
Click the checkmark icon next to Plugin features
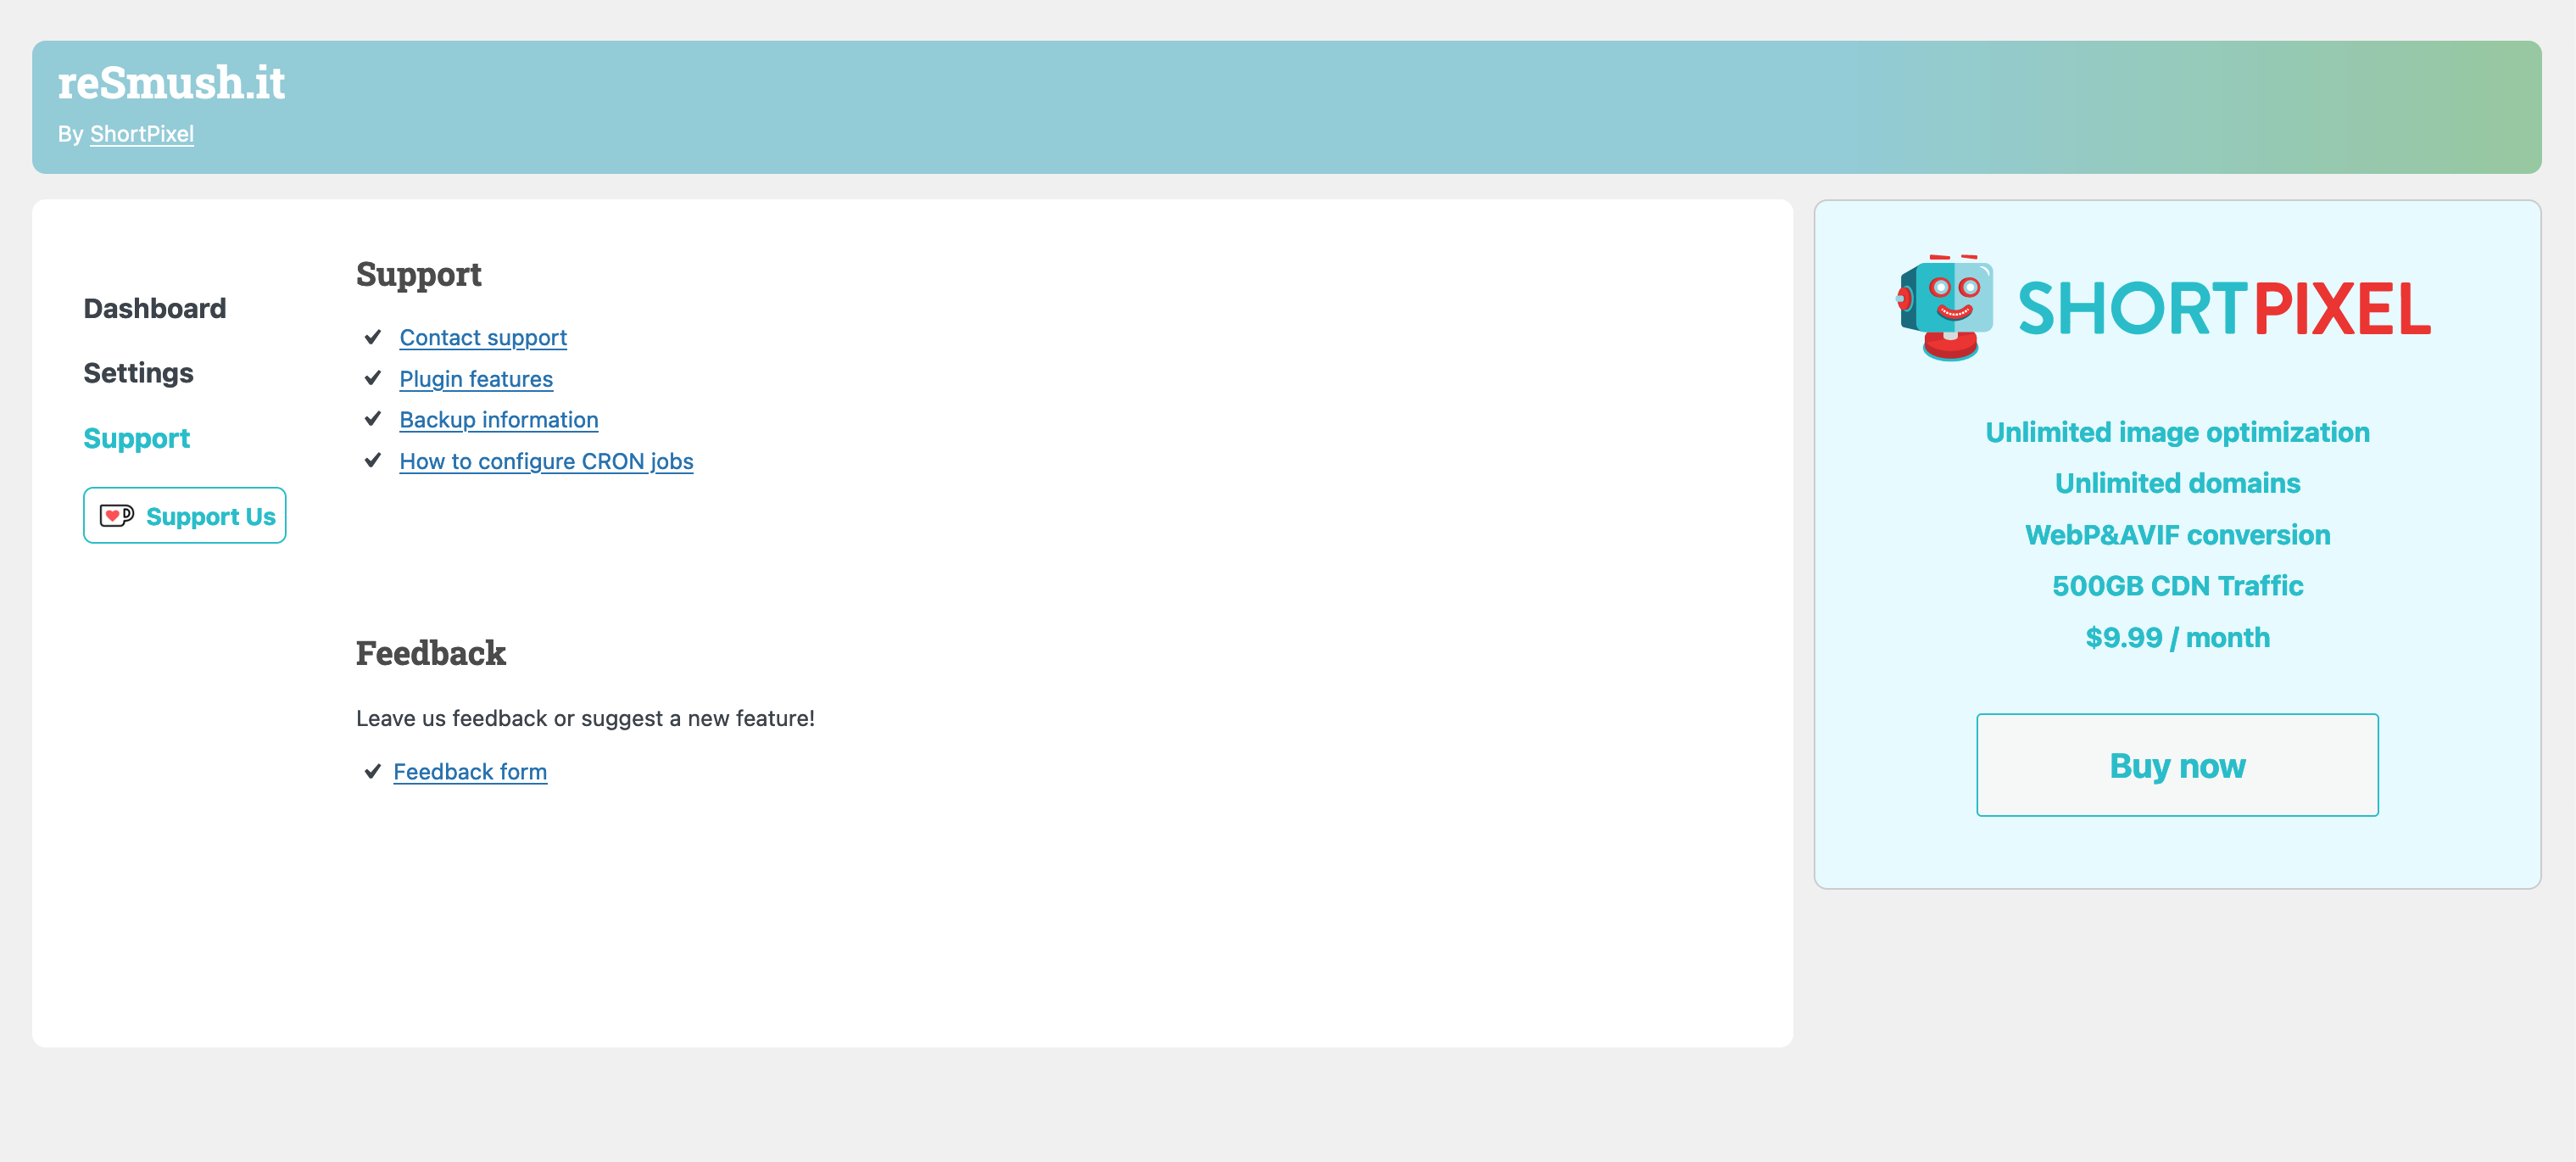[373, 377]
